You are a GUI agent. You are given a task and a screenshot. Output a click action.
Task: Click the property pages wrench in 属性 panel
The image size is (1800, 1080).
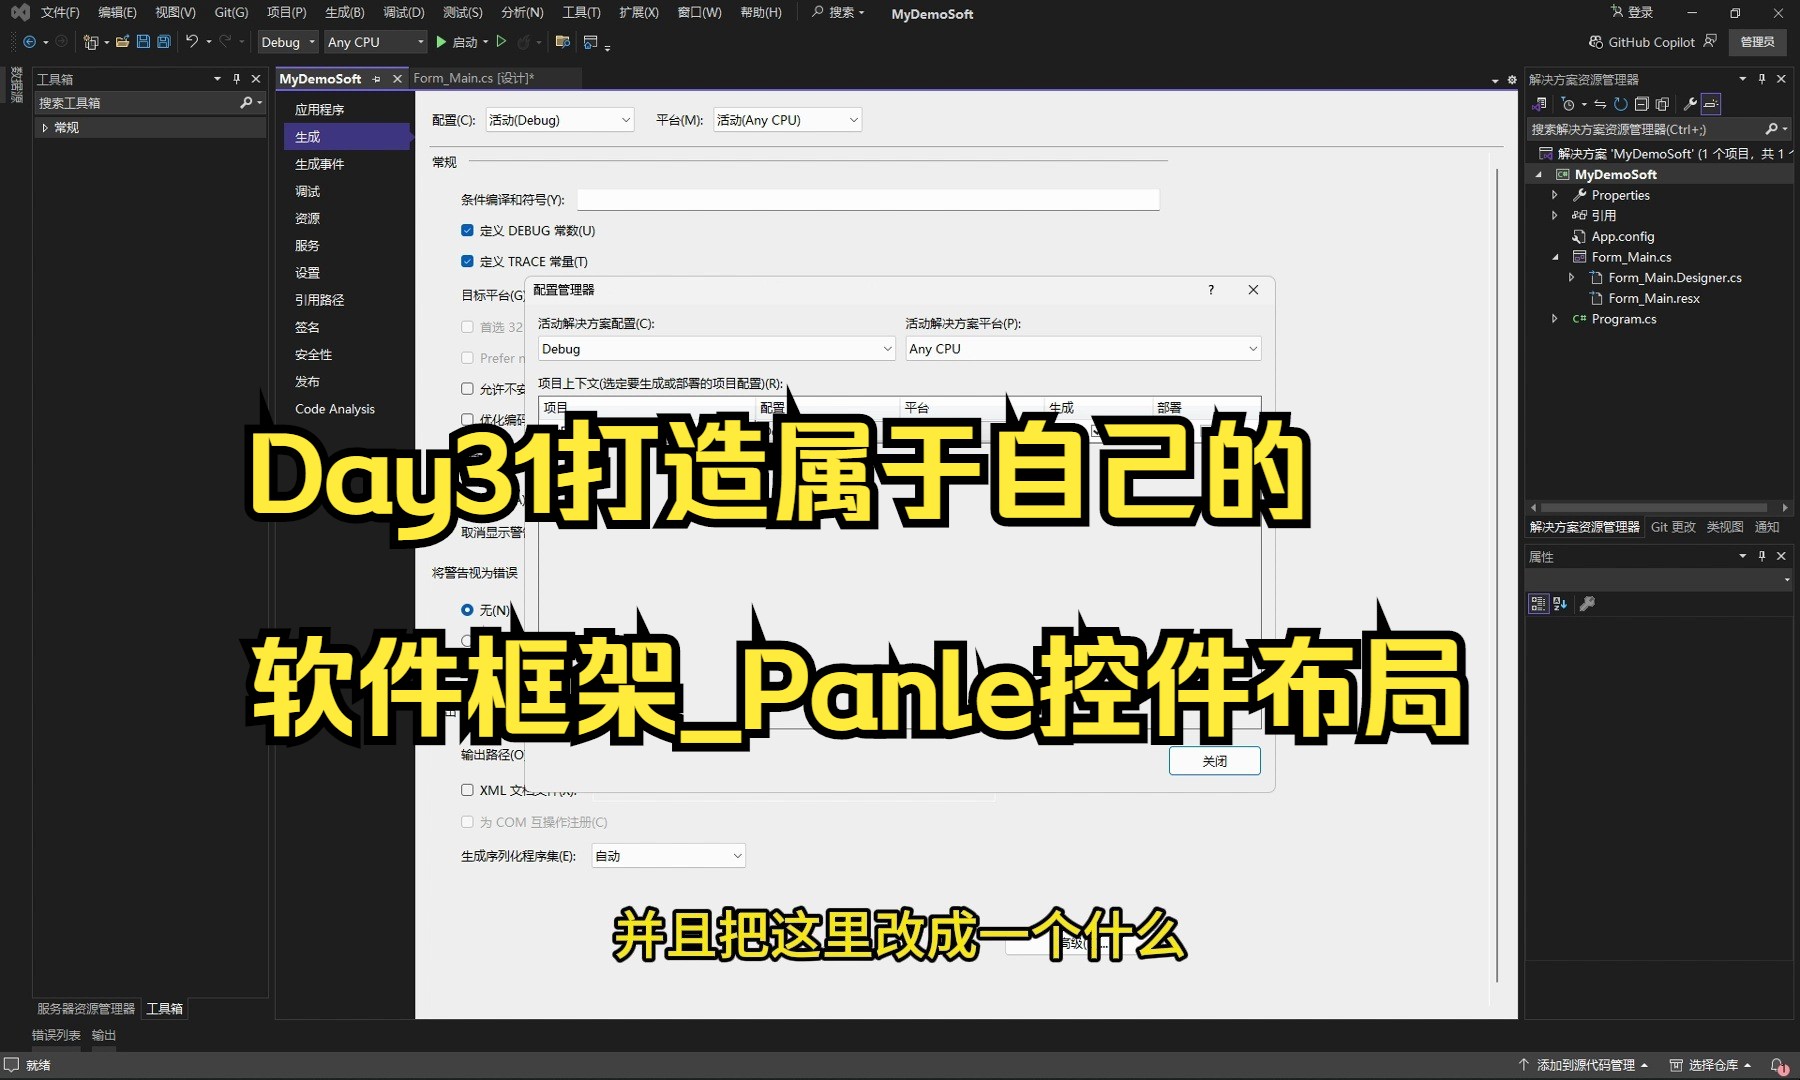tap(1587, 603)
